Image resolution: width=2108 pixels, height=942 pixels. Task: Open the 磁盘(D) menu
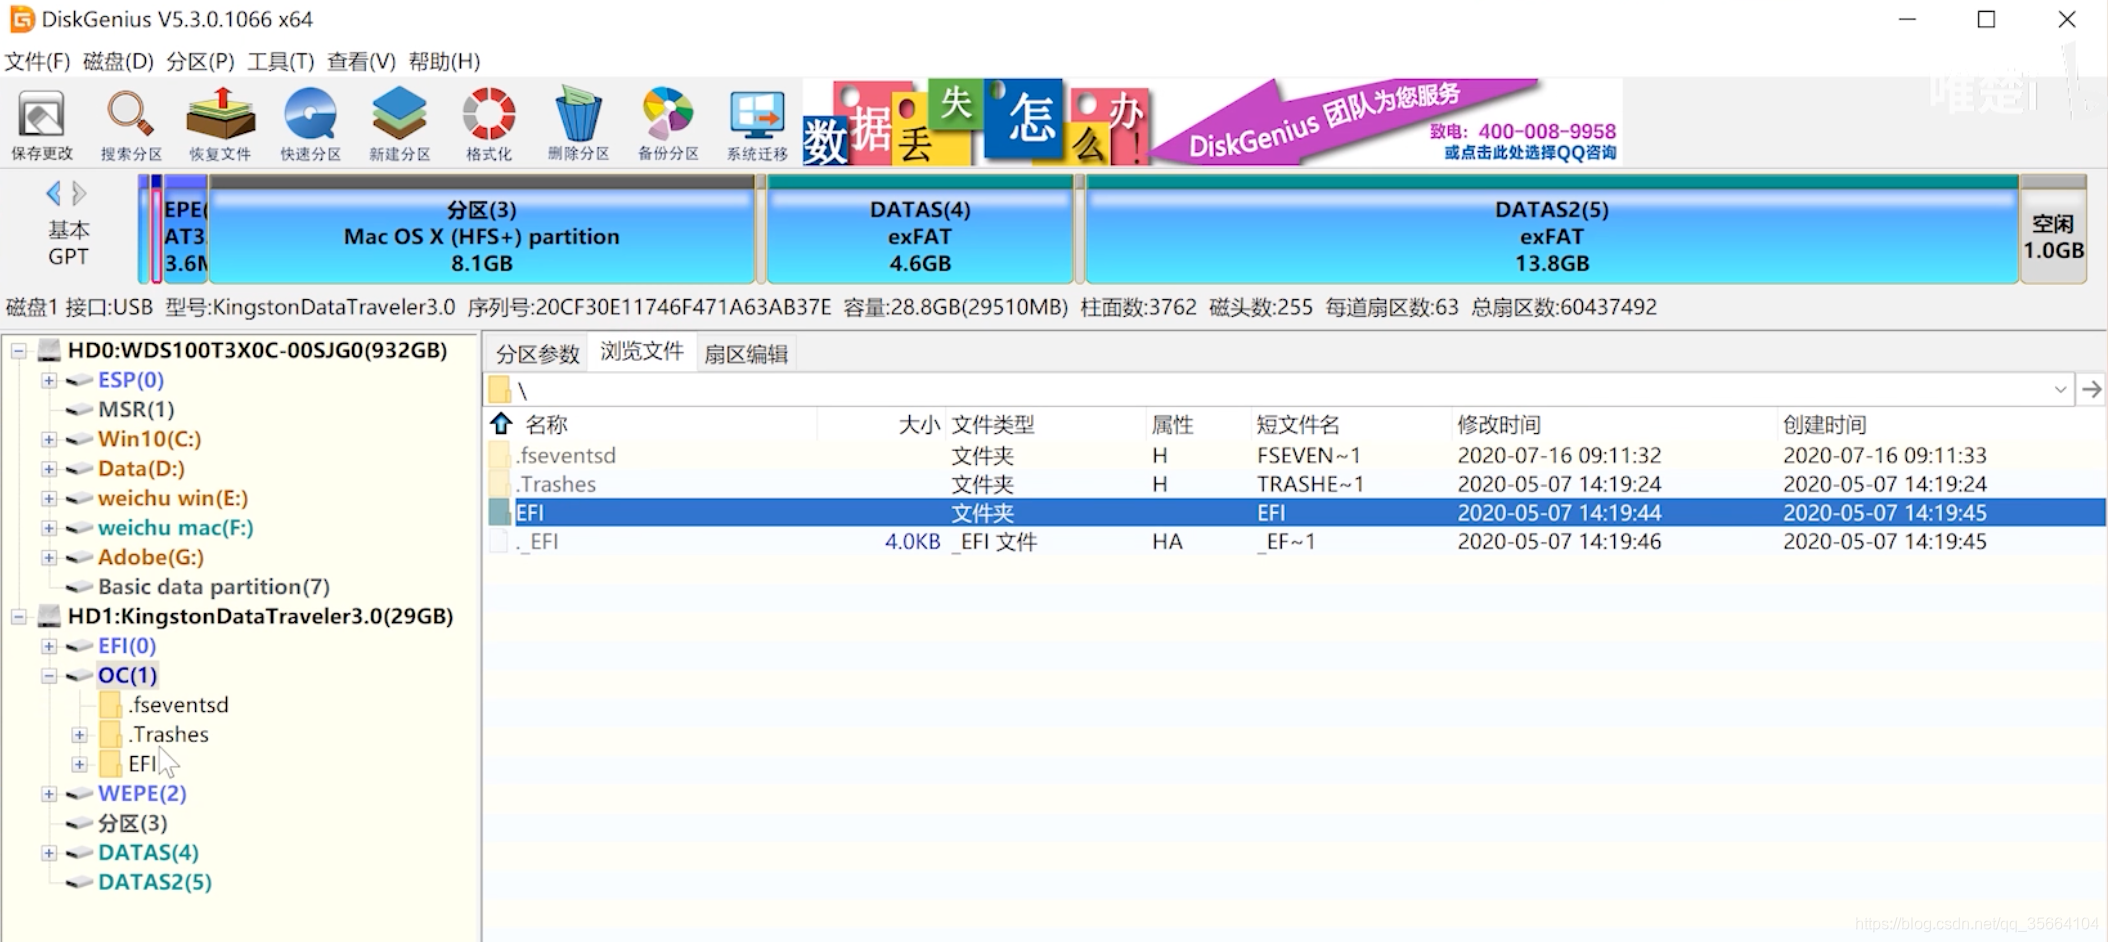coord(118,61)
